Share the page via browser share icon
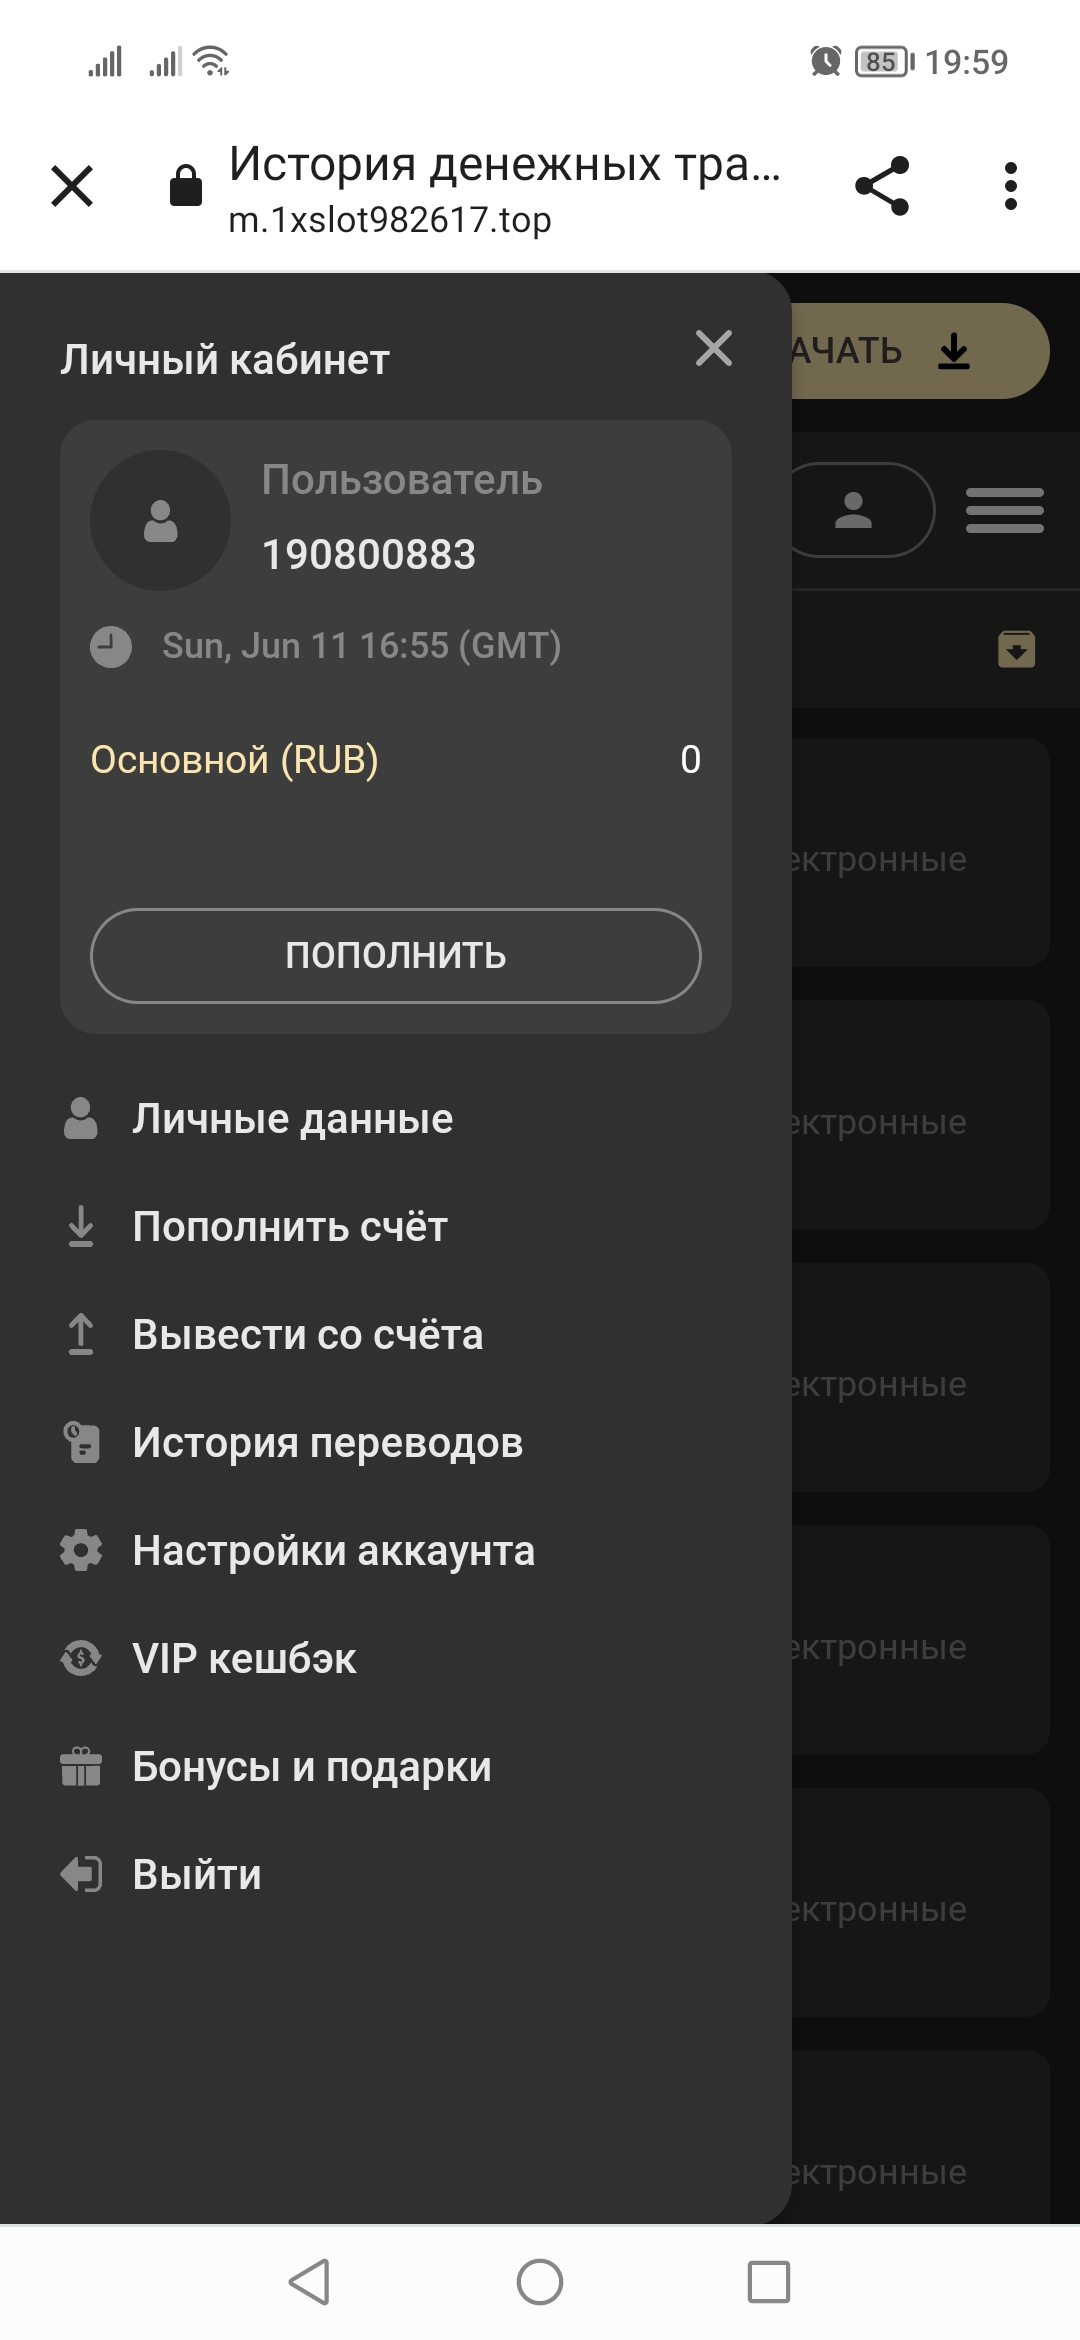The width and height of the screenshot is (1080, 2340). click(882, 186)
